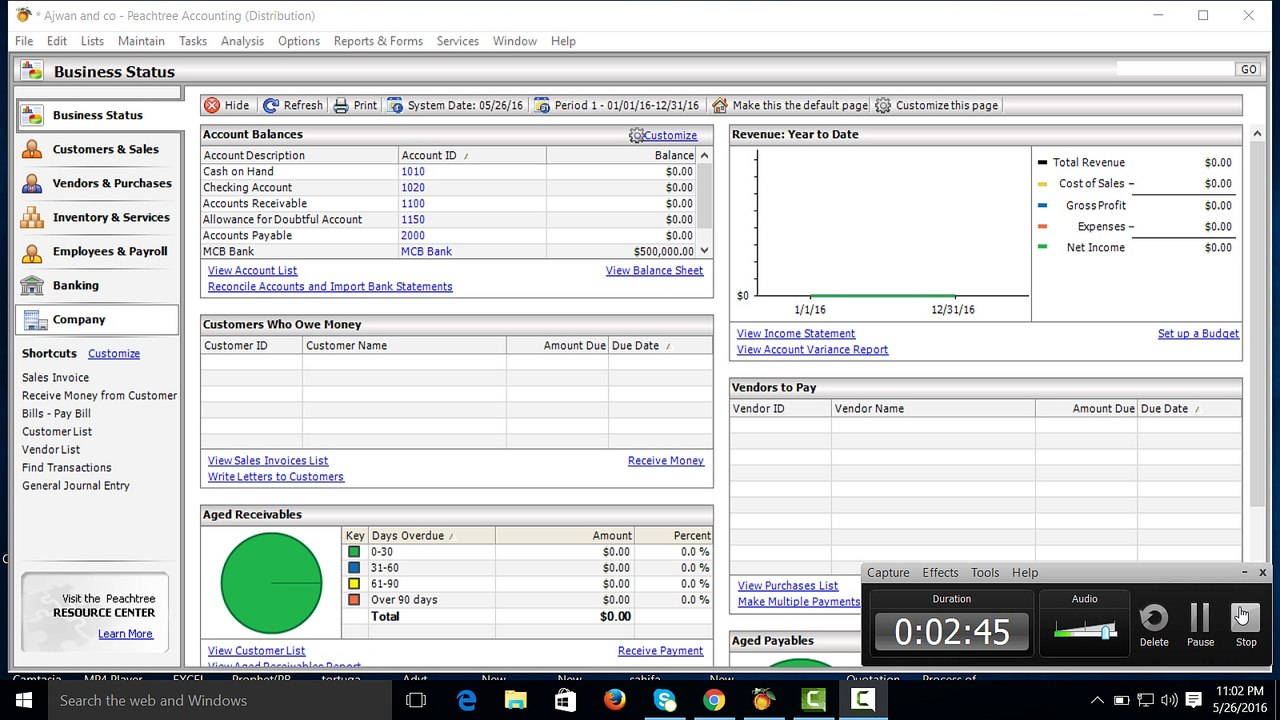Click Customize link next to Shortcuts
This screenshot has width=1280, height=720.
(114, 354)
